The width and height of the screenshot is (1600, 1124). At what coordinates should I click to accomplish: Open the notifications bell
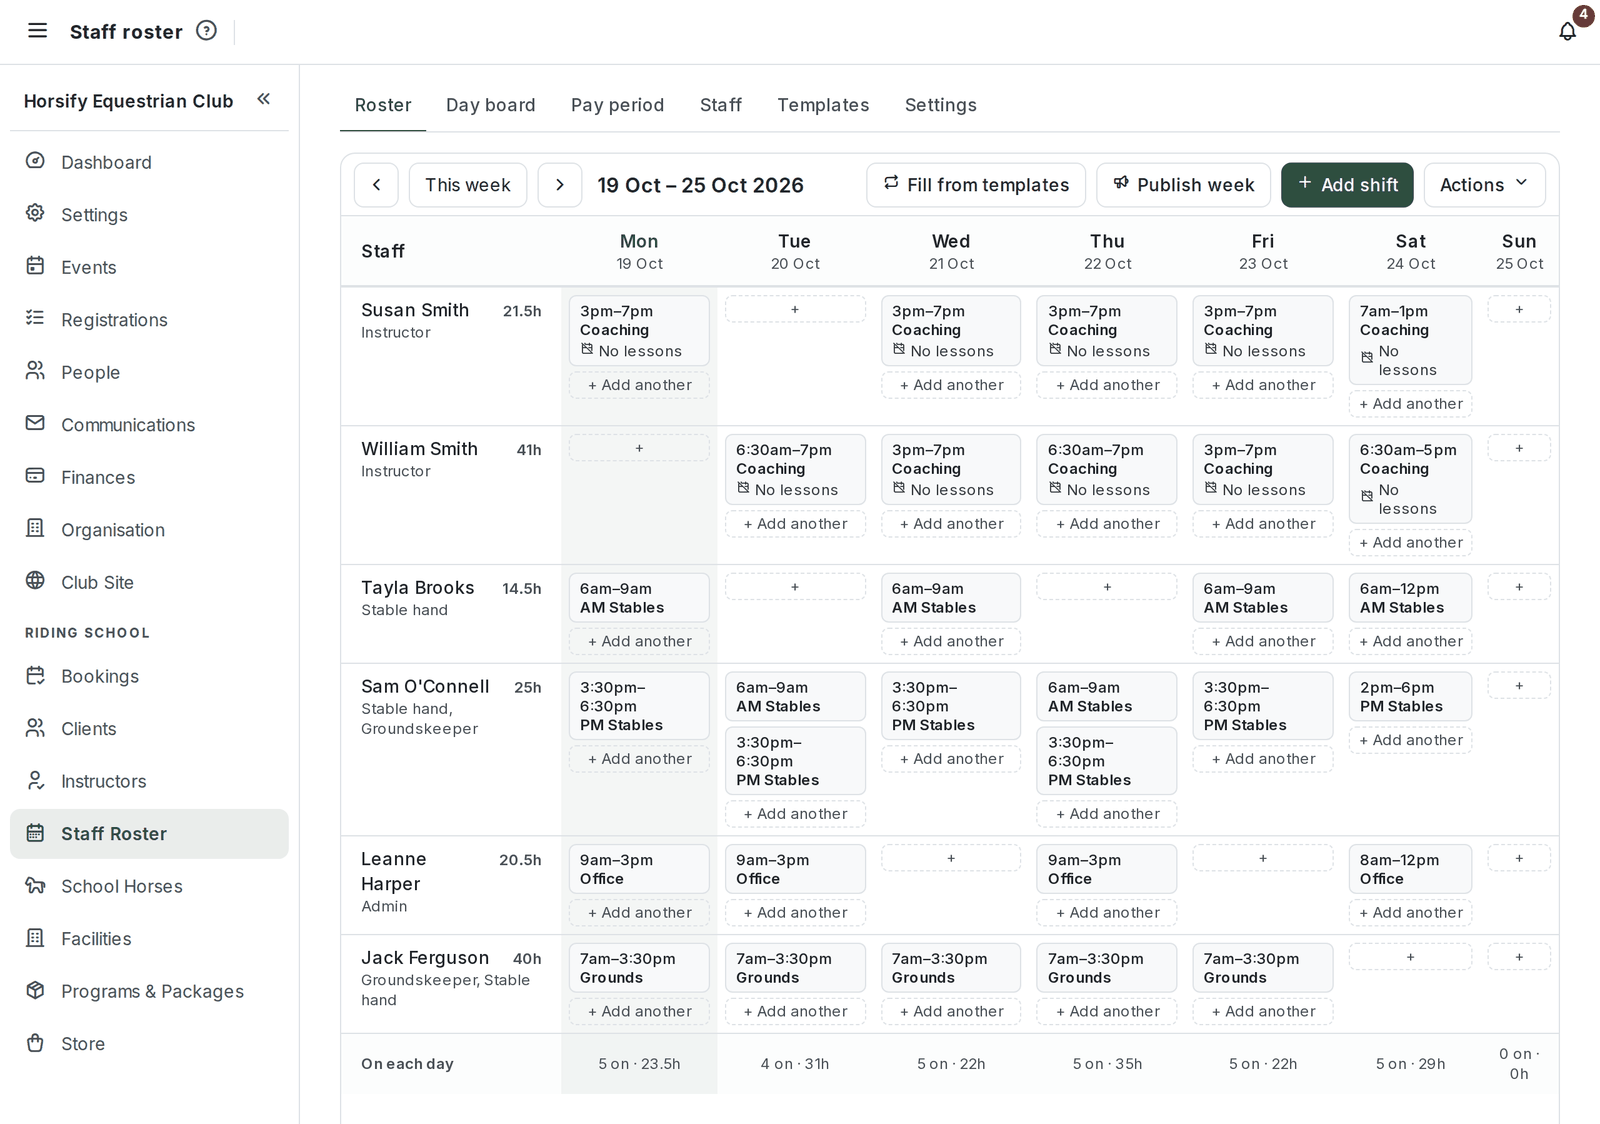coord(1568,31)
